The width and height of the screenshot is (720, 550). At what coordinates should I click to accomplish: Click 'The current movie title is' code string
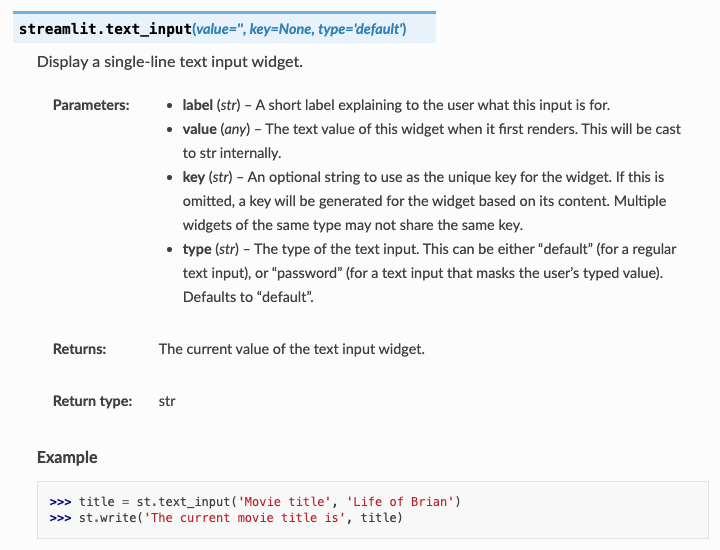point(245,518)
